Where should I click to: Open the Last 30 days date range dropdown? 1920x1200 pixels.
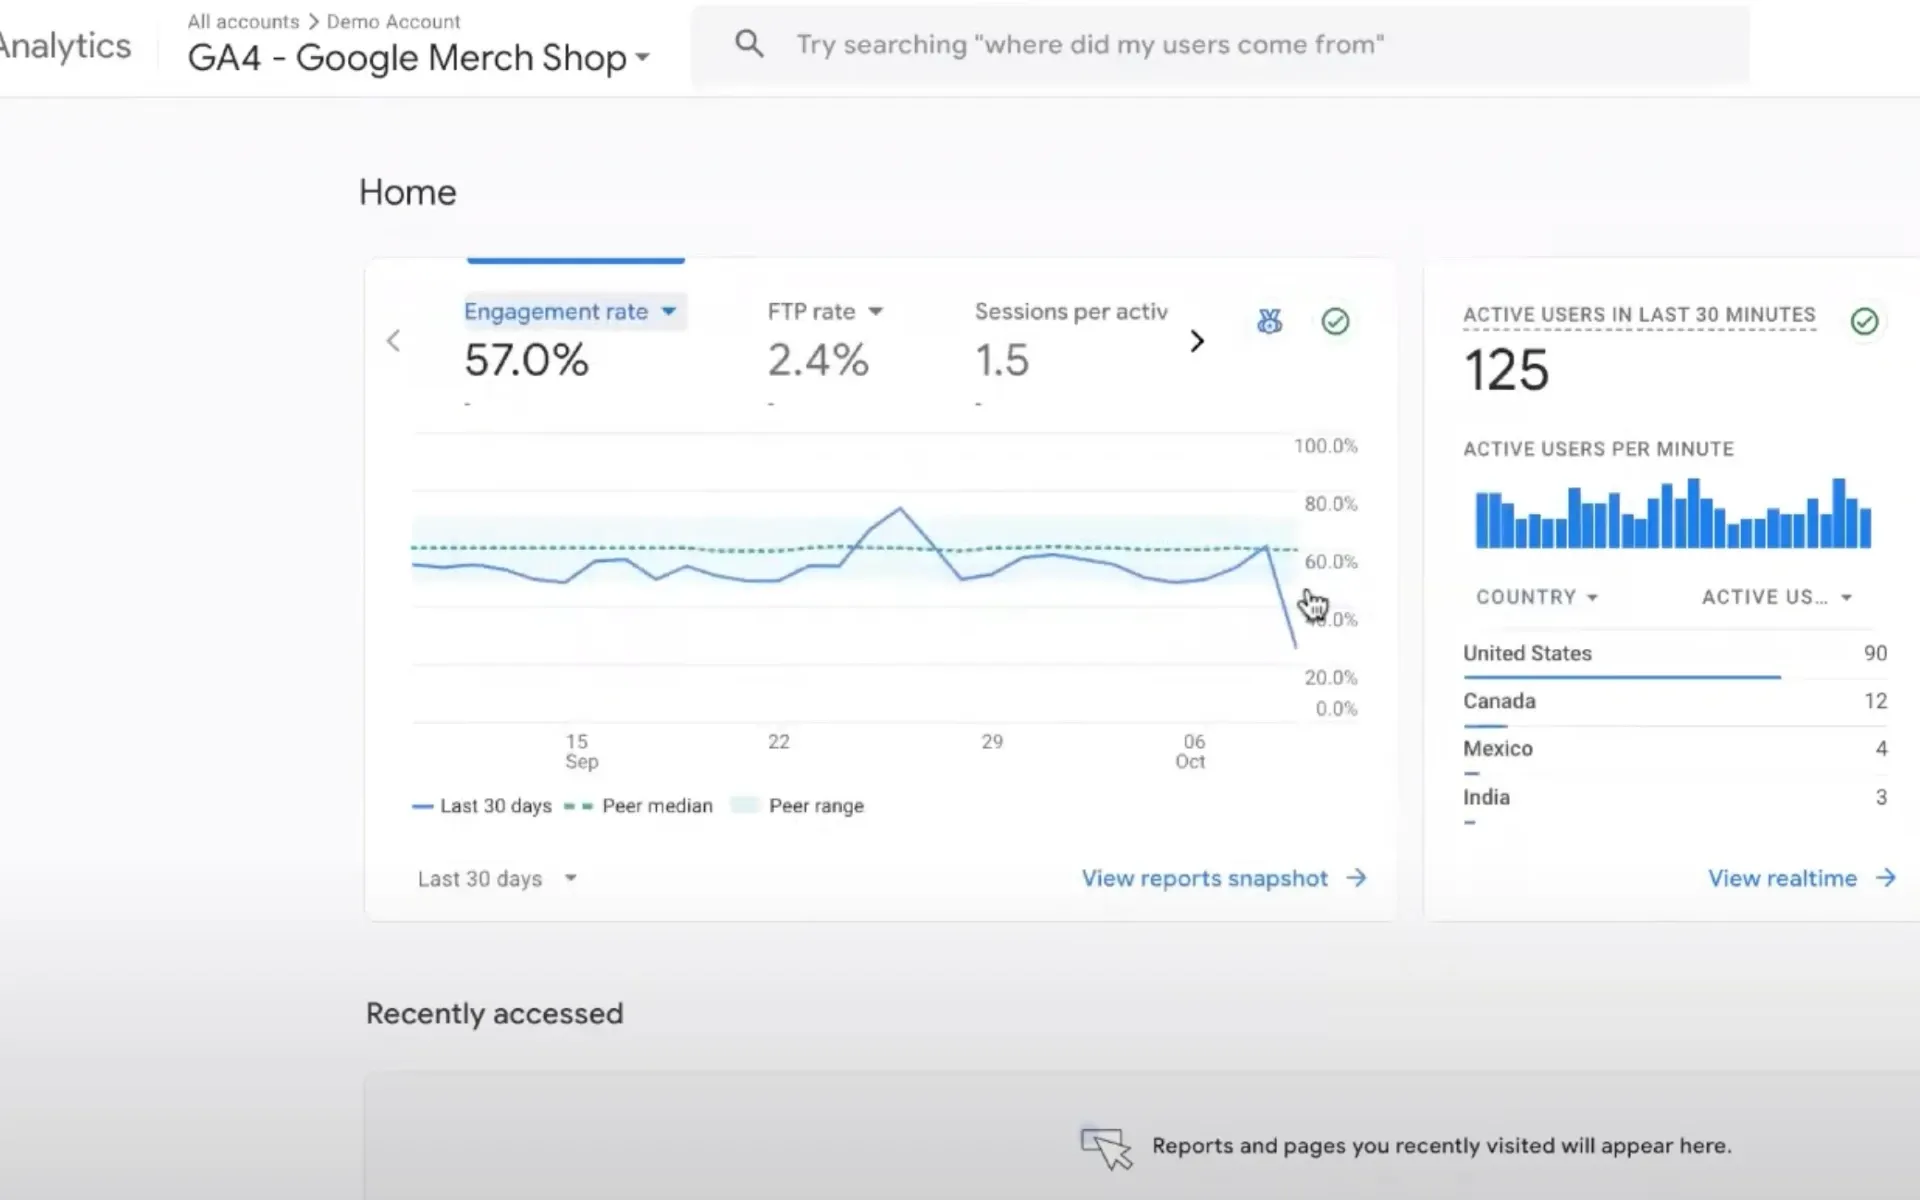pos(495,878)
